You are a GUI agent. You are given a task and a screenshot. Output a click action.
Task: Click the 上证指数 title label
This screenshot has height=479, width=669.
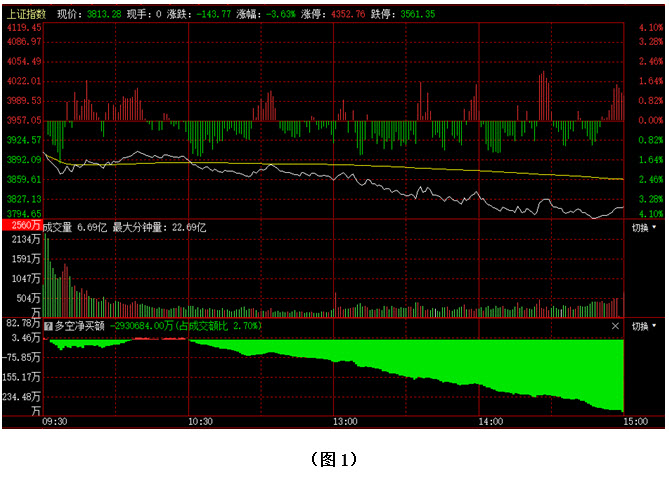[27, 15]
